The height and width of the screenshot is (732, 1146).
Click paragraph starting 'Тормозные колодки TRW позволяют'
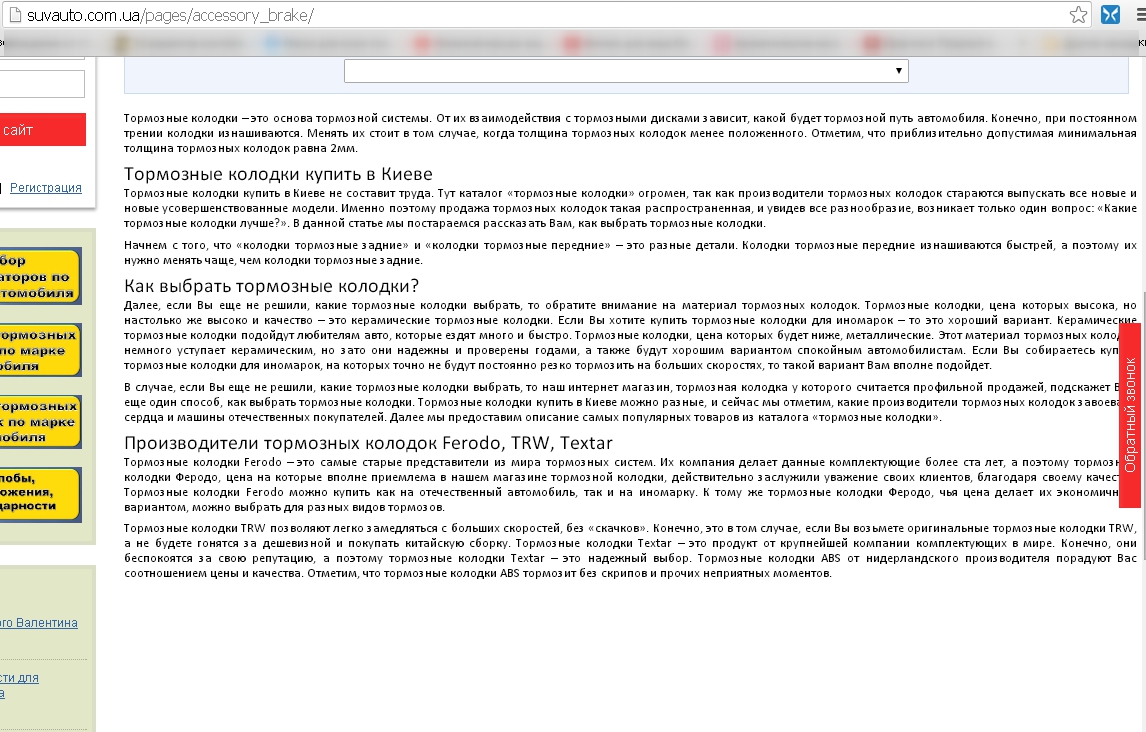630,551
